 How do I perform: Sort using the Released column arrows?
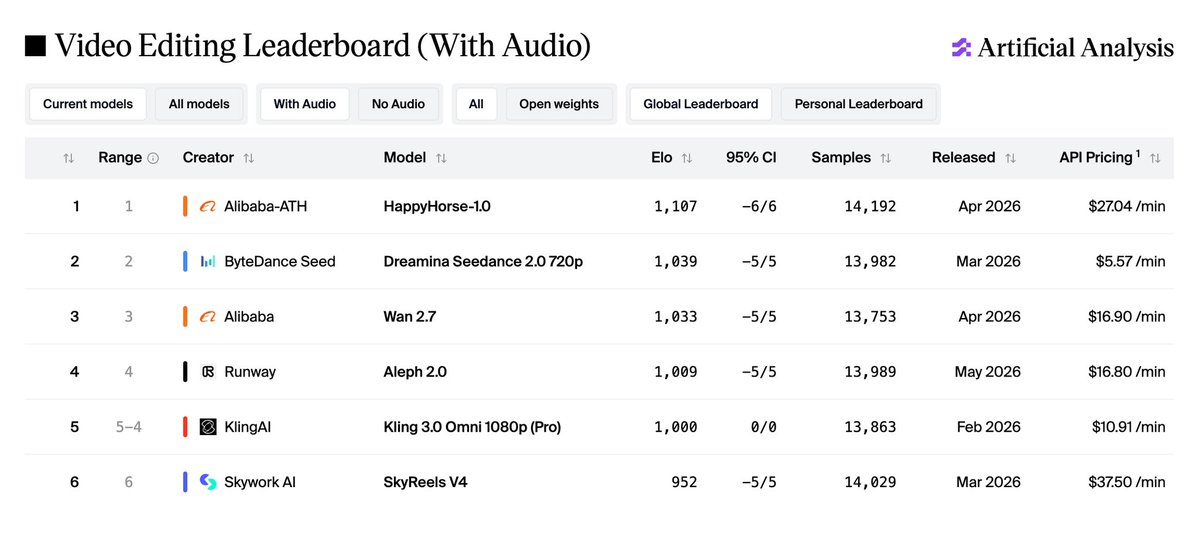(1010, 158)
